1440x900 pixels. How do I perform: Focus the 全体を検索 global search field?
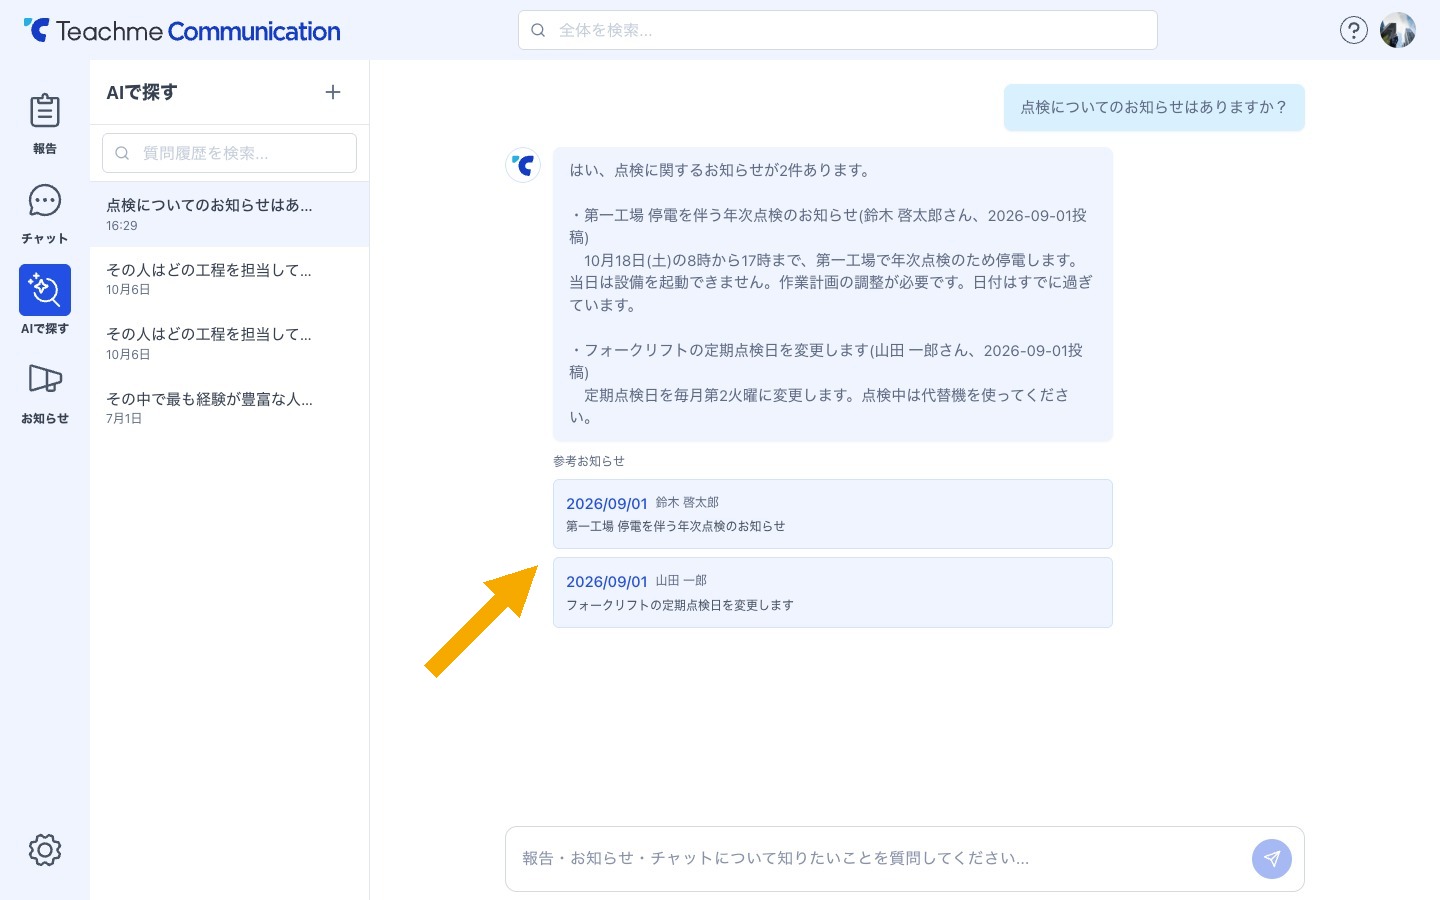click(x=838, y=30)
